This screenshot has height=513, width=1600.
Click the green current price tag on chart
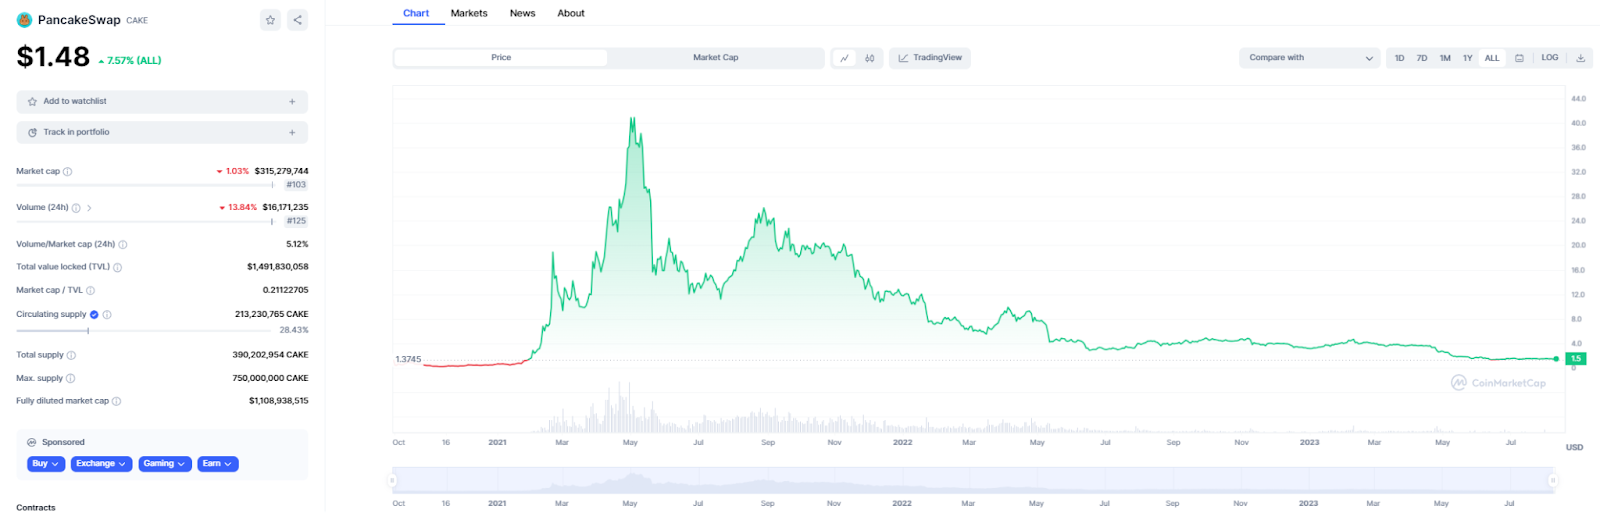tap(1576, 359)
